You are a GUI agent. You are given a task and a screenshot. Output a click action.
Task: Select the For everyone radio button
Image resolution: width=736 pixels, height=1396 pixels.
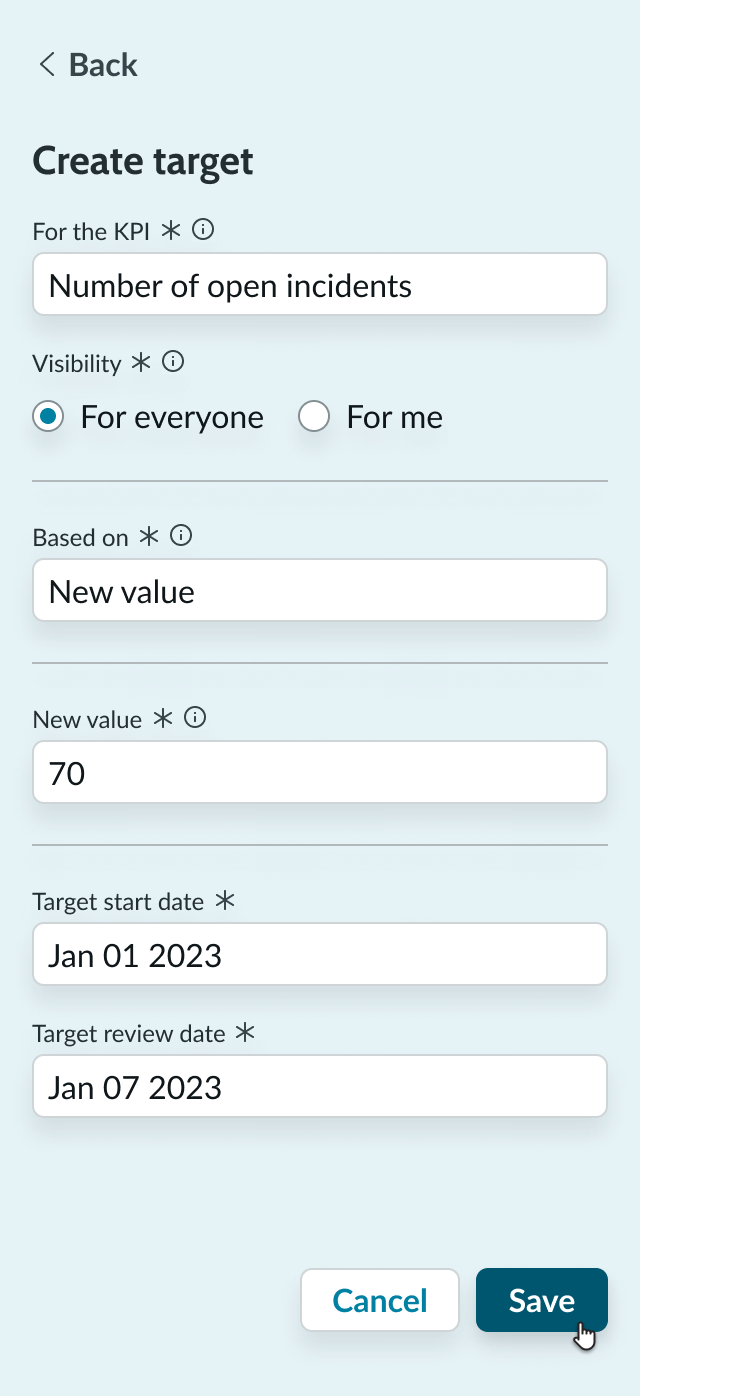coord(48,416)
